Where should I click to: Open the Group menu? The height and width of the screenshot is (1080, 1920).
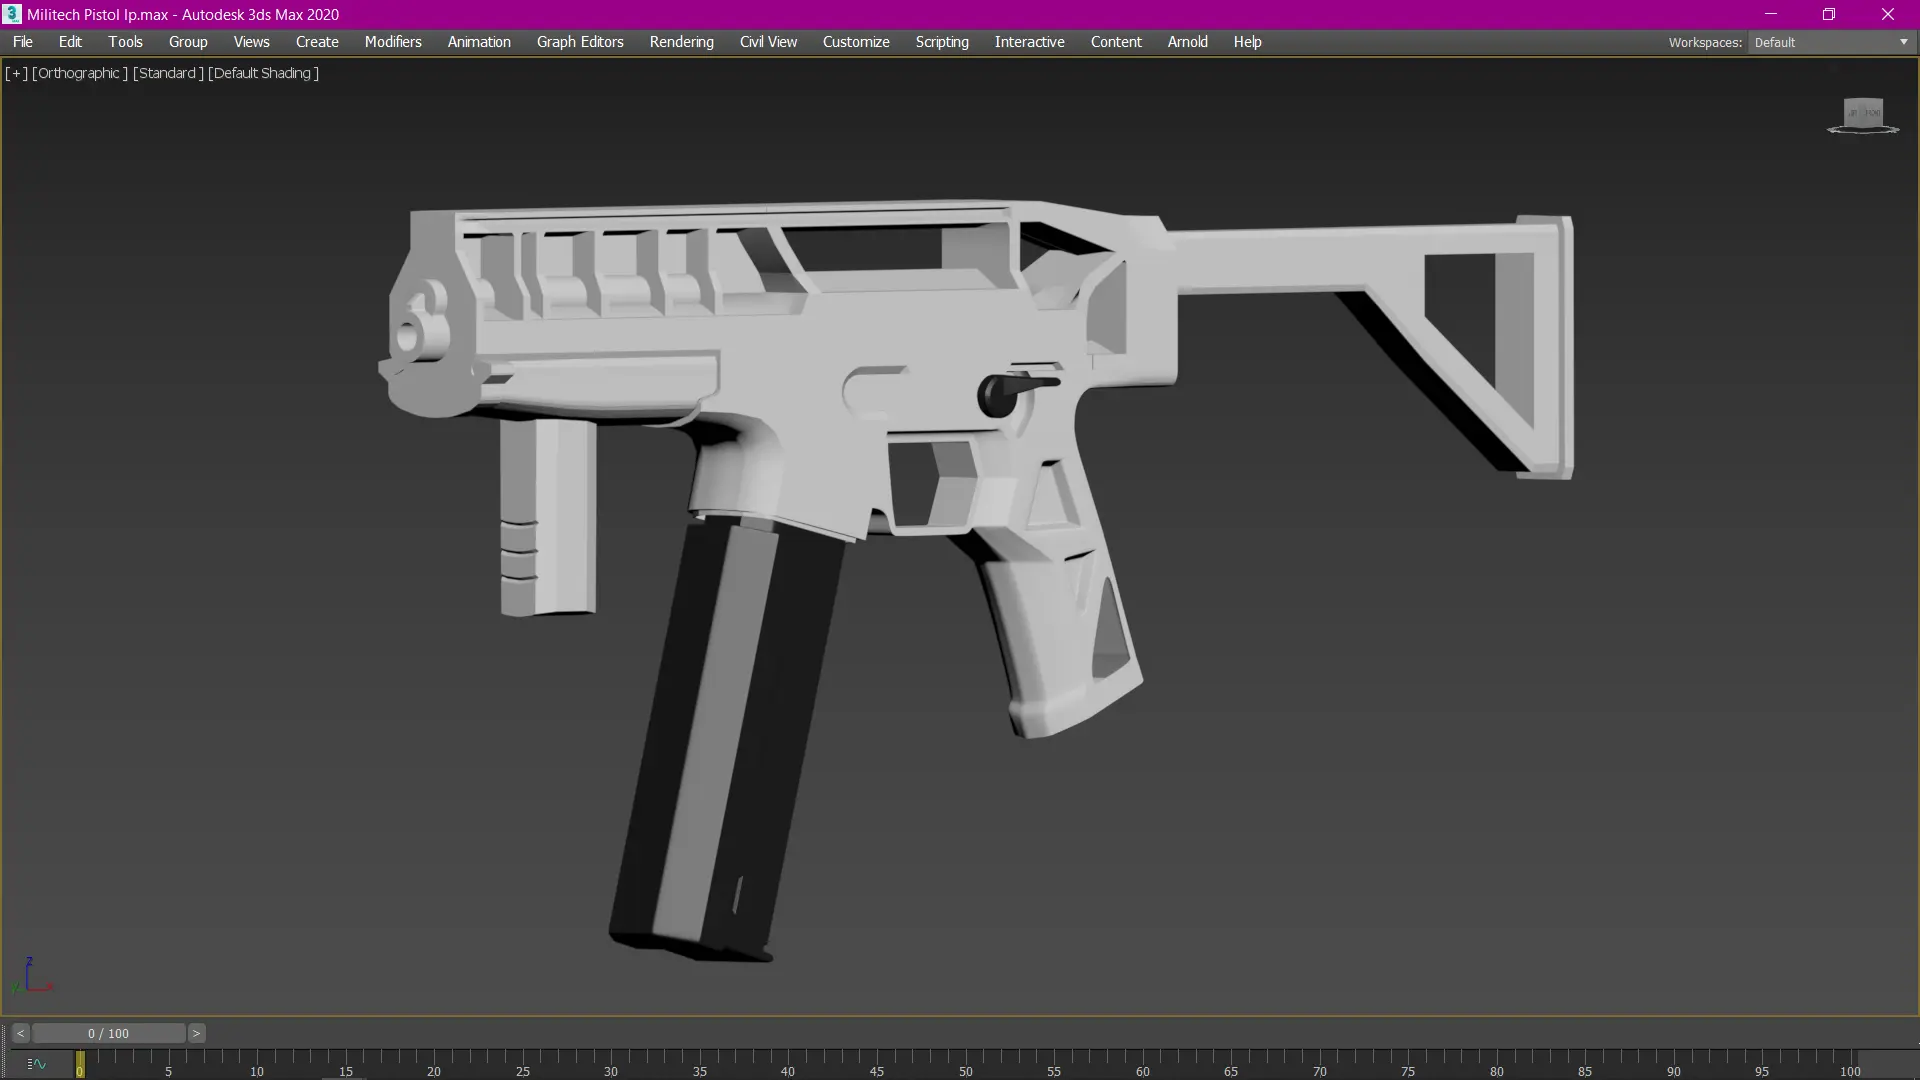[x=188, y=42]
